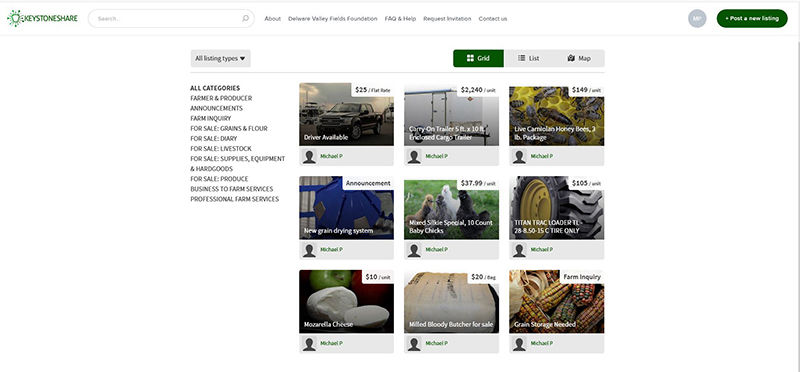Open the All listing types dropdown

[220, 58]
